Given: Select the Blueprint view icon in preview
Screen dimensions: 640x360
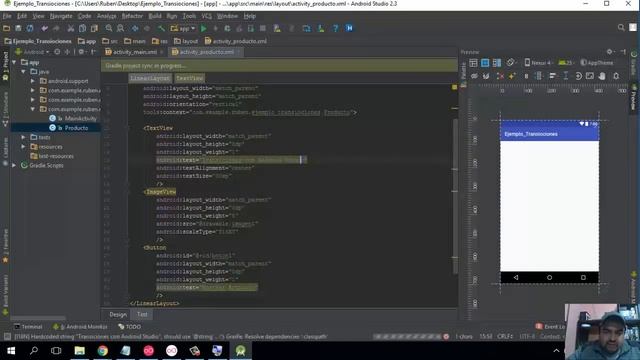Looking at the screenshot, I should click(x=485, y=62).
